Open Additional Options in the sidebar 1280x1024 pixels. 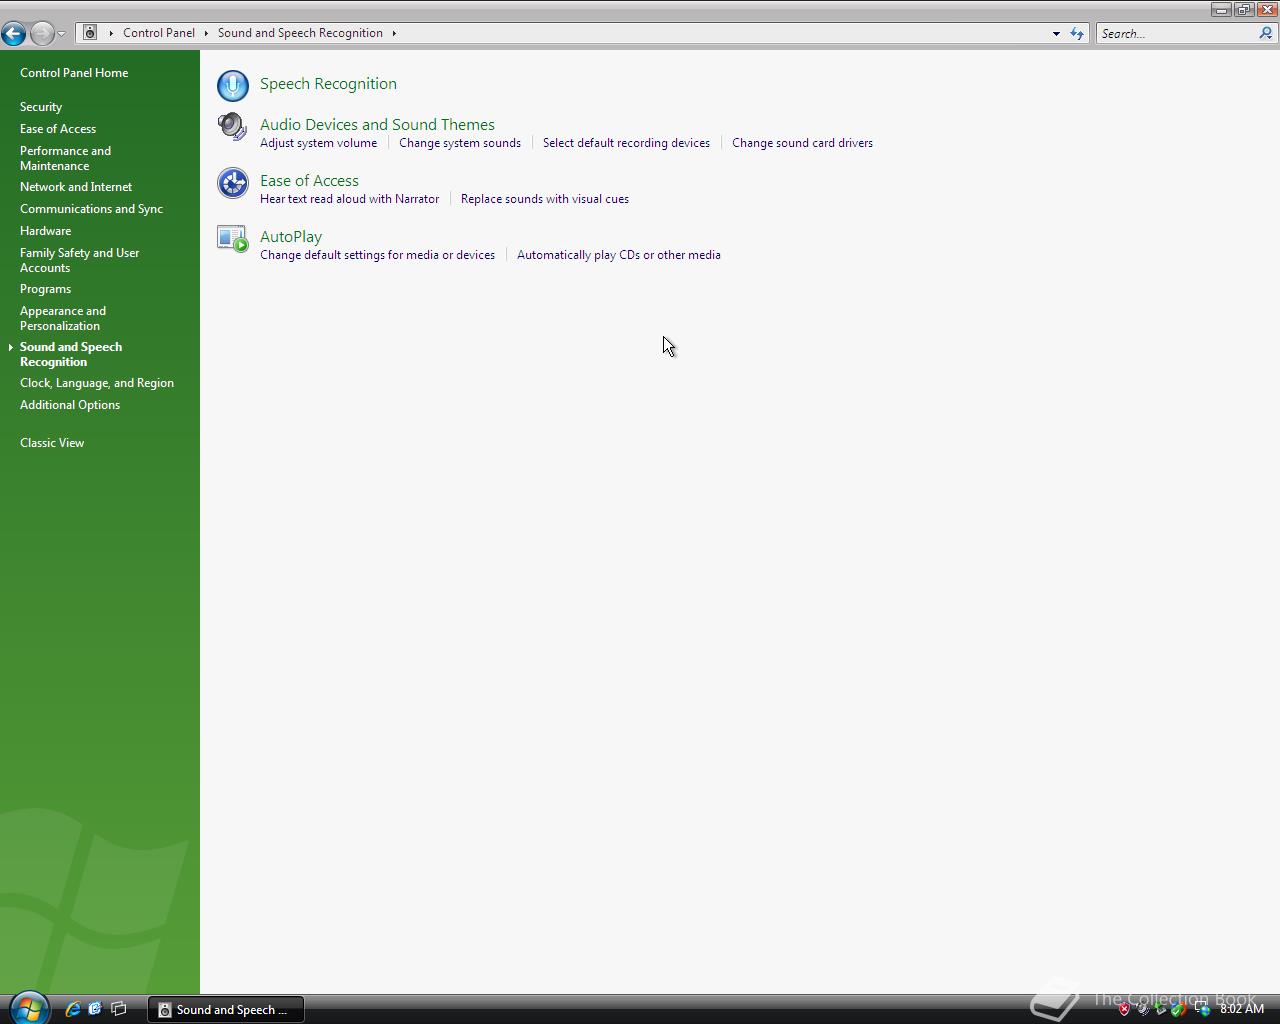pos(70,405)
